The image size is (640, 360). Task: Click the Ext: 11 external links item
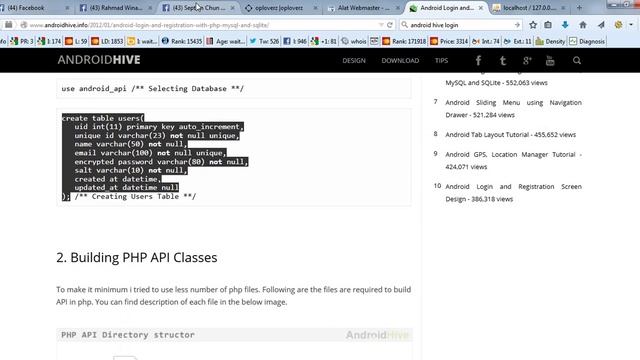click(x=518, y=41)
